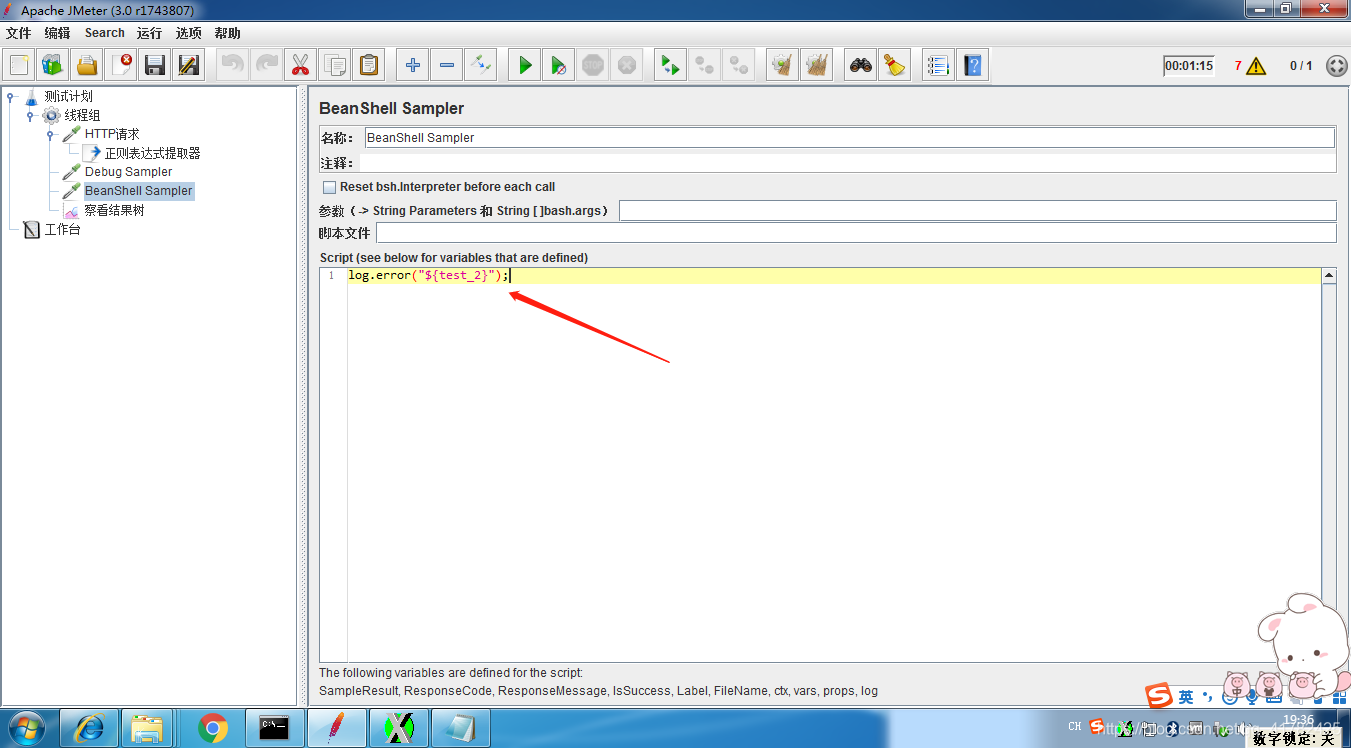Clear the results with the broom icon

tap(783, 66)
